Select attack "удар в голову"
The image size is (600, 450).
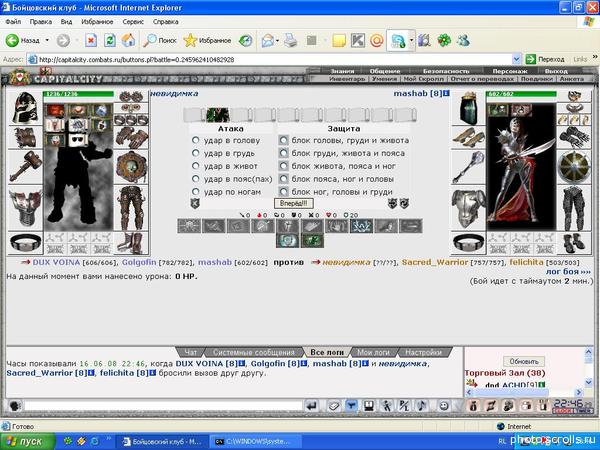[x=195, y=140]
